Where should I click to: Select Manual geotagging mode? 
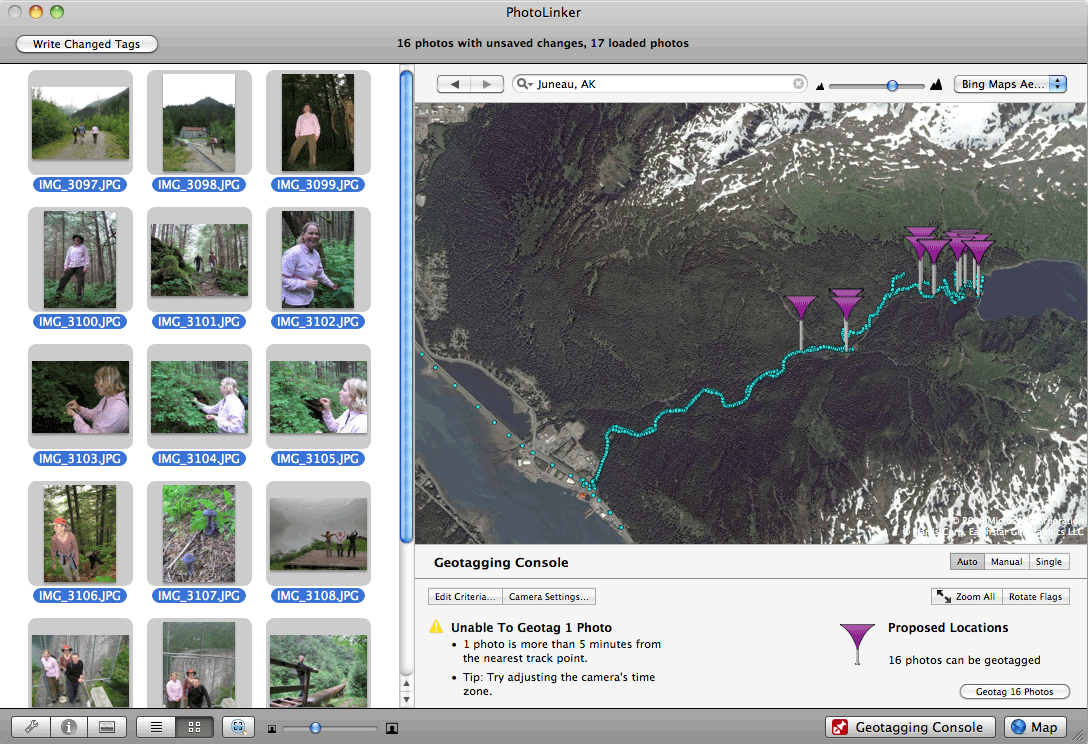coord(1006,561)
